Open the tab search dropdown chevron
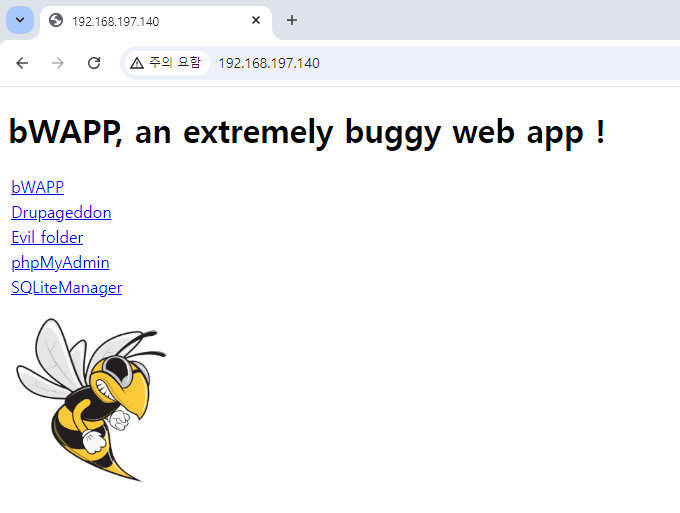Image resolution: width=680 pixels, height=513 pixels. pyautogui.click(x=20, y=20)
